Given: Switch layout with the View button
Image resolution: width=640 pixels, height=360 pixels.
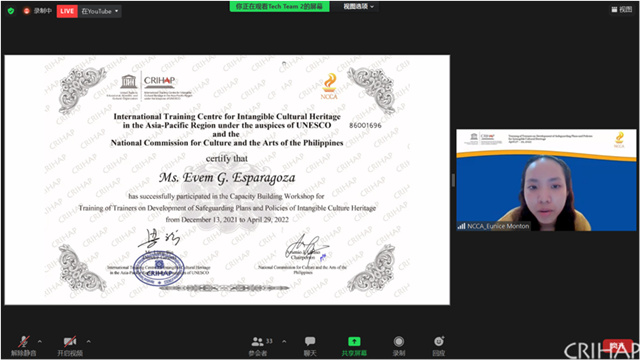Looking at the screenshot, I should 622,9.
